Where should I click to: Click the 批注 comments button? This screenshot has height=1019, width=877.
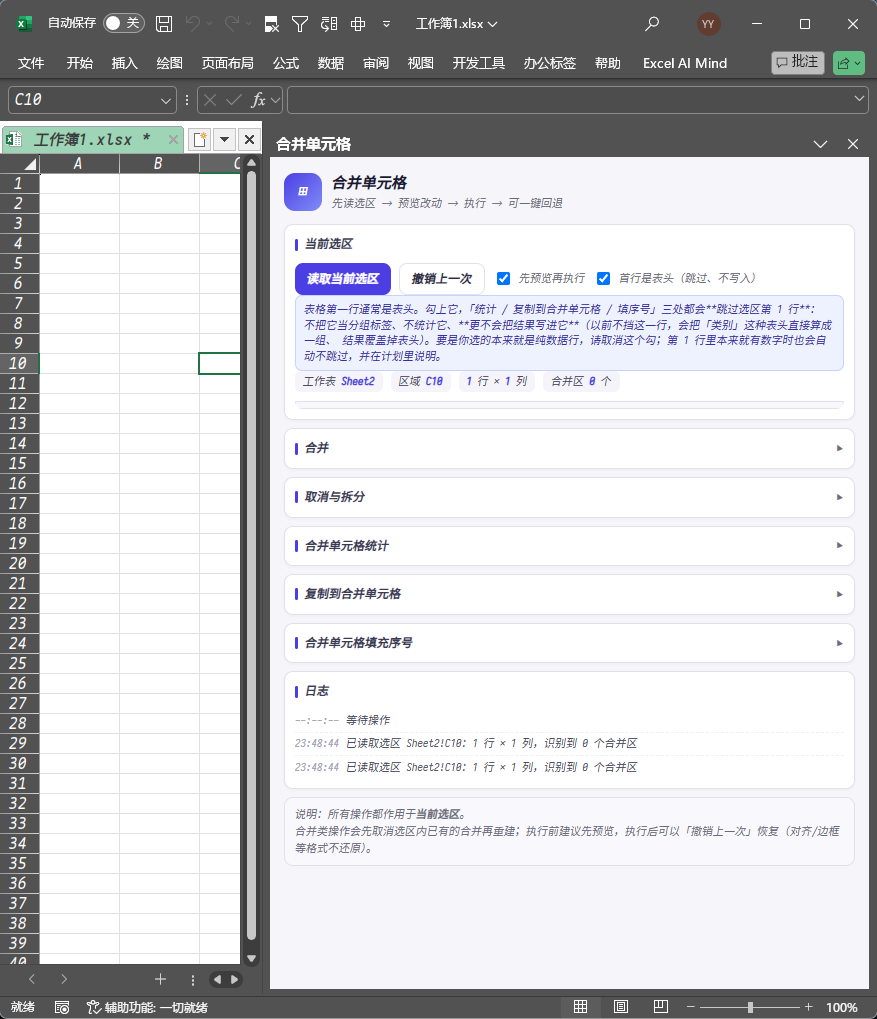[798, 62]
